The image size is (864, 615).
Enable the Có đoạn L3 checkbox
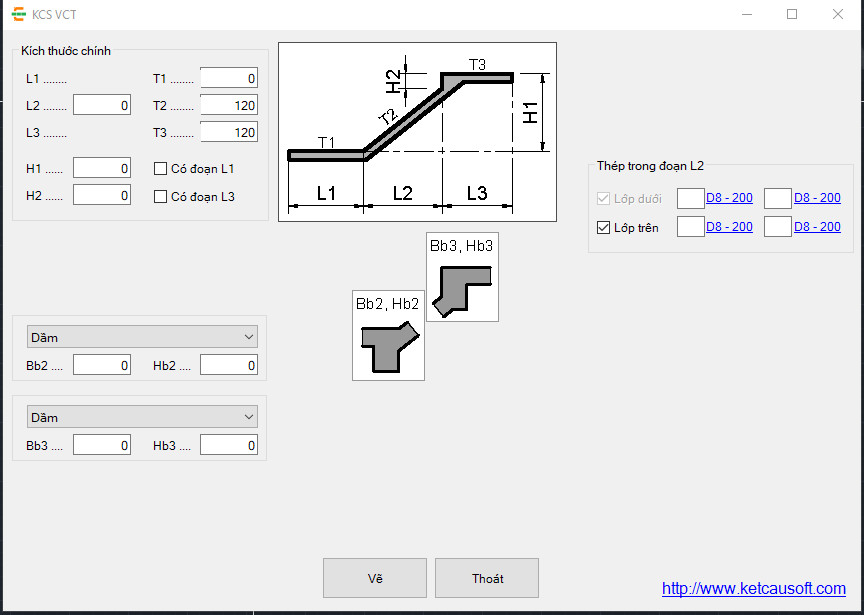coord(160,197)
